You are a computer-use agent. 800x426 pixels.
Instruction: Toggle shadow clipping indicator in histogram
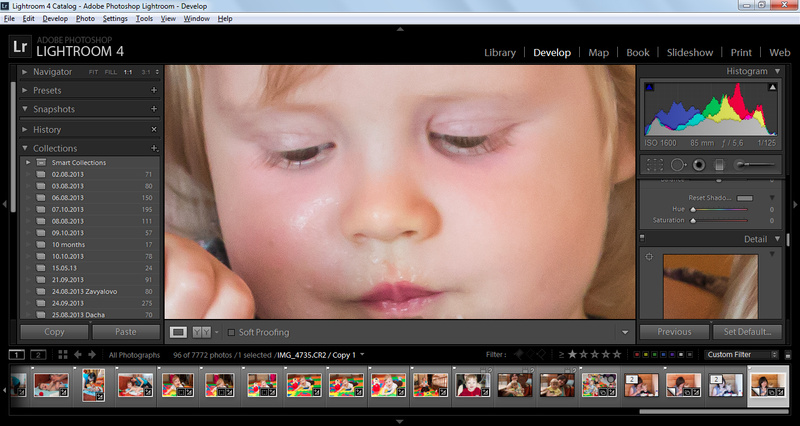(650, 88)
